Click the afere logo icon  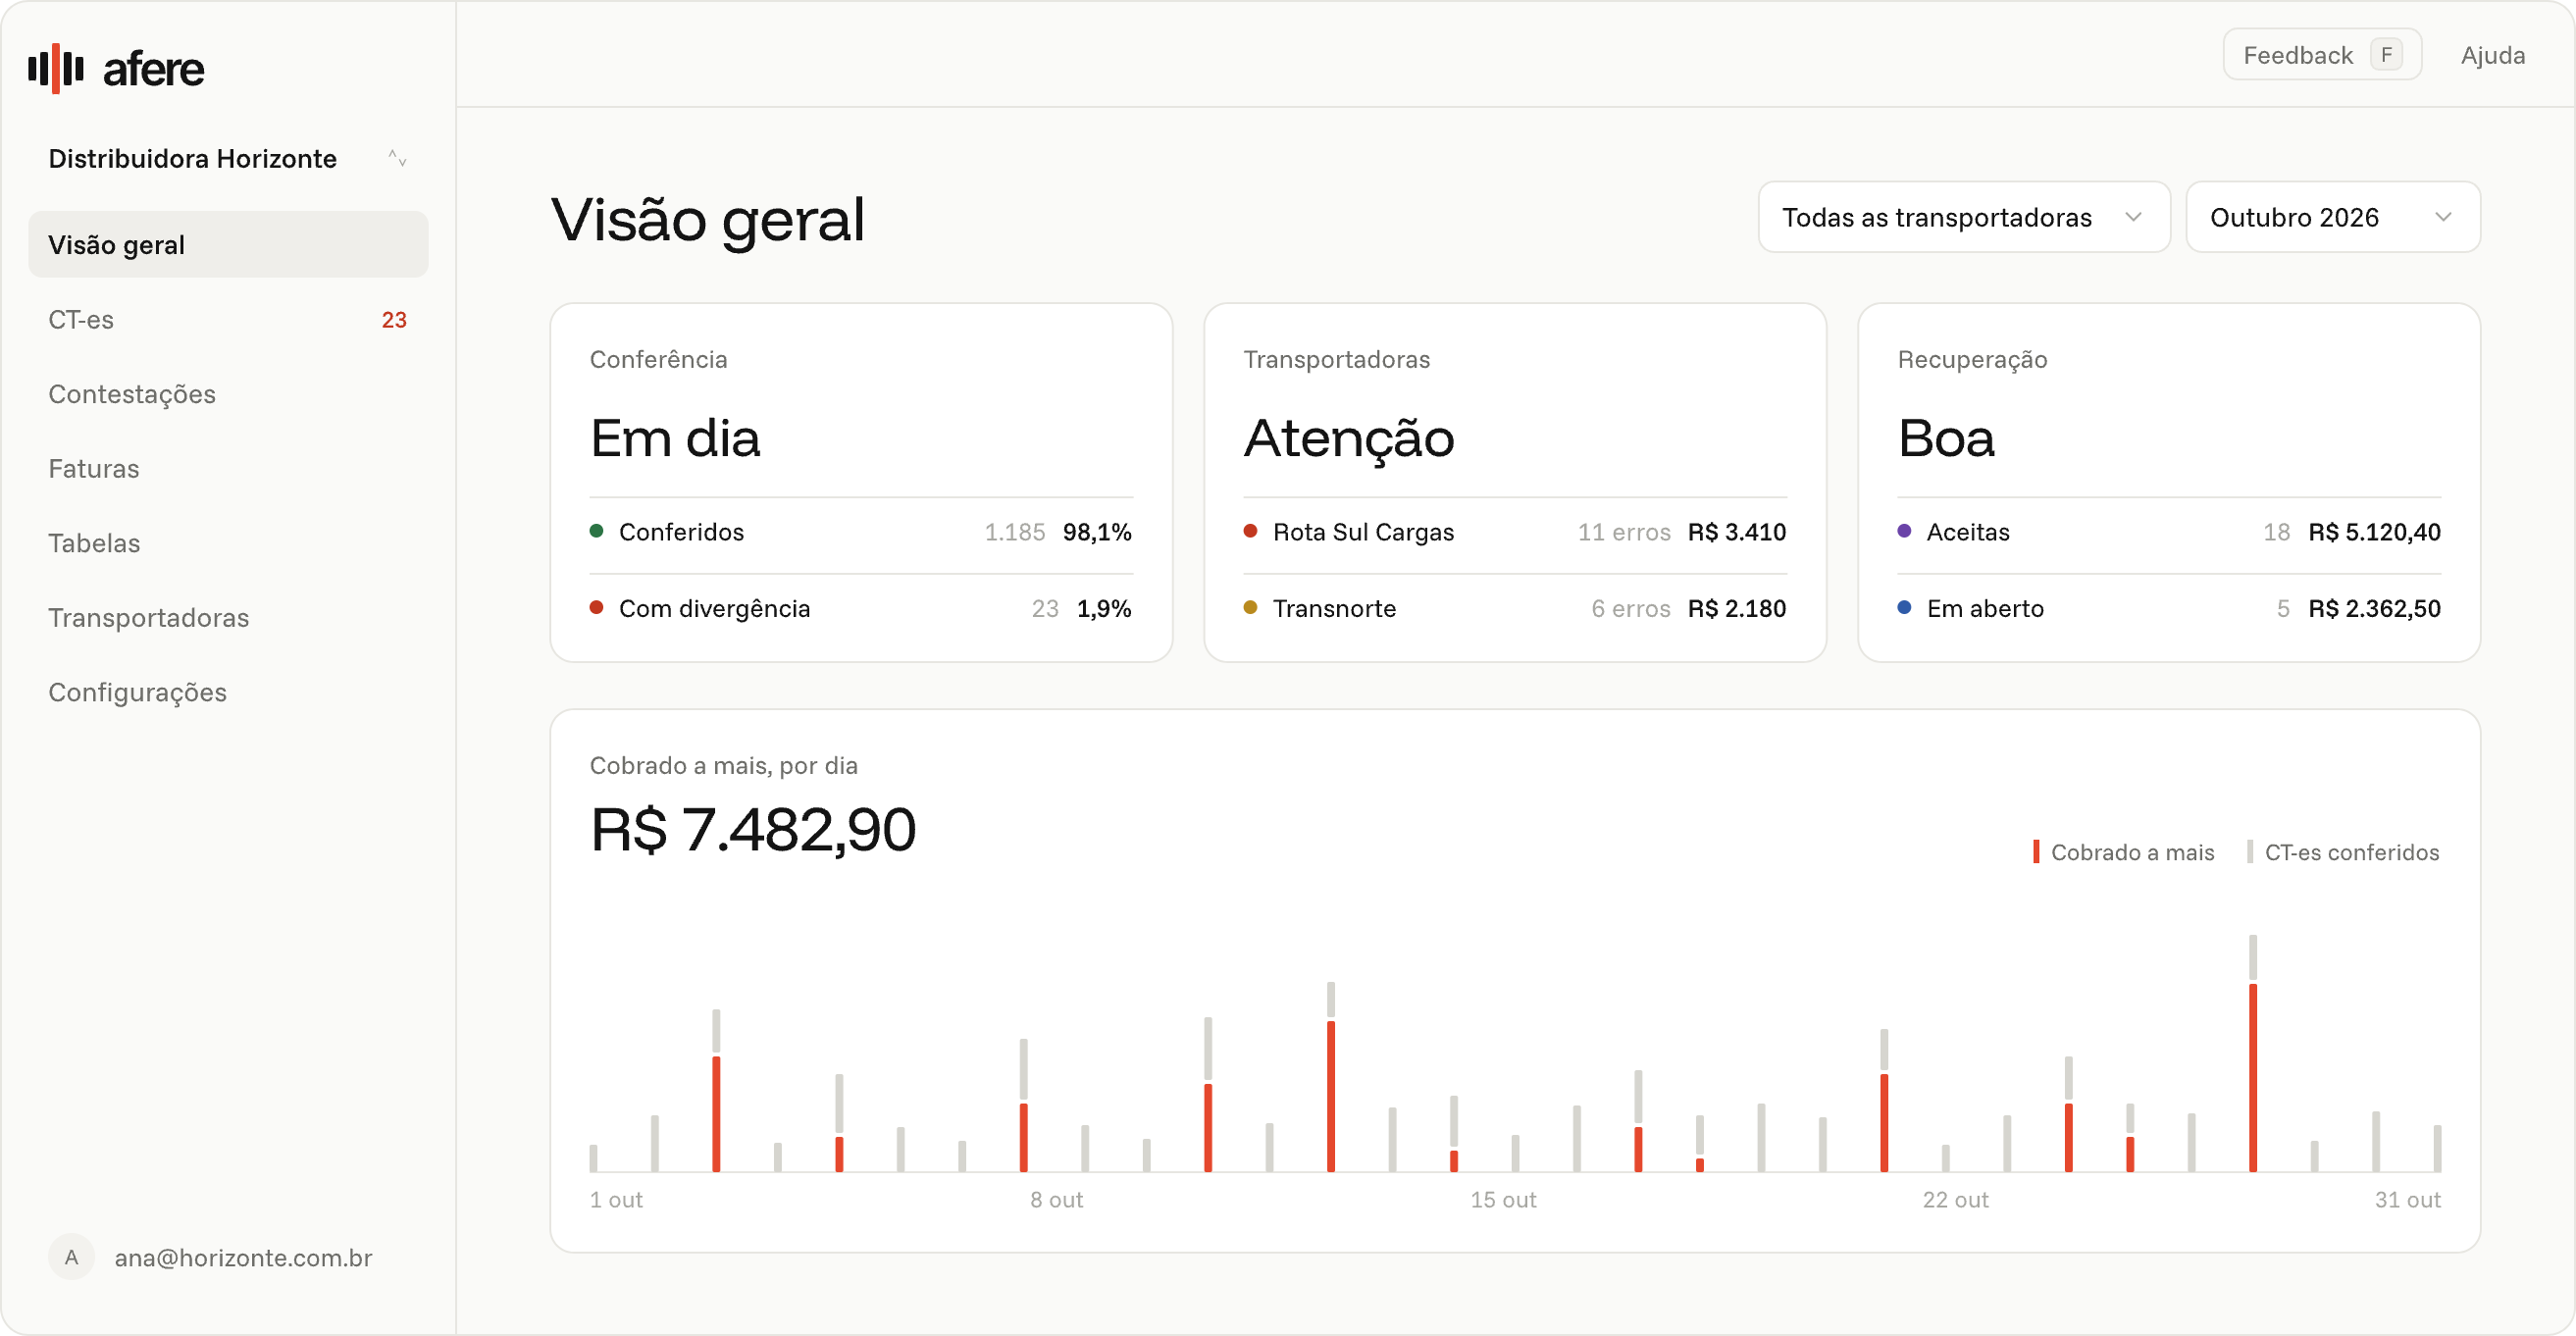(x=56, y=68)
